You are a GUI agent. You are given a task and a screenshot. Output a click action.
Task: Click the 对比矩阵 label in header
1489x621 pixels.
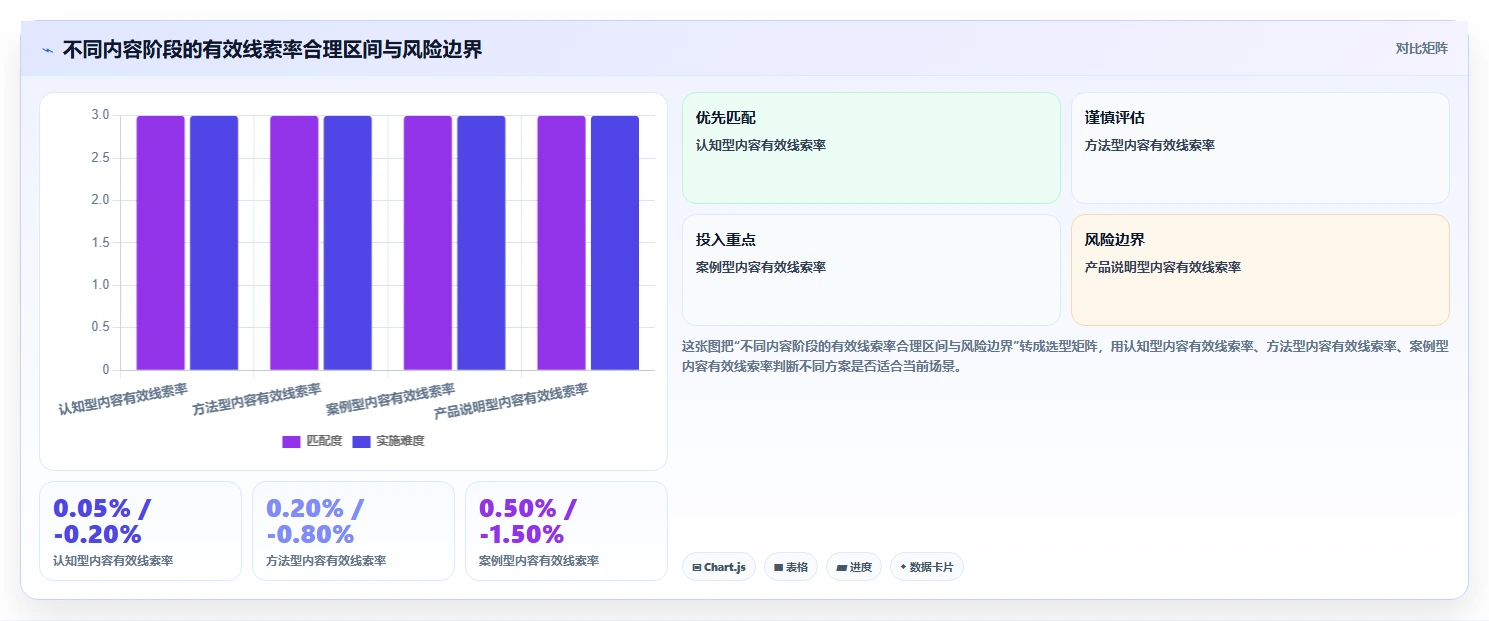[1421, 48]
